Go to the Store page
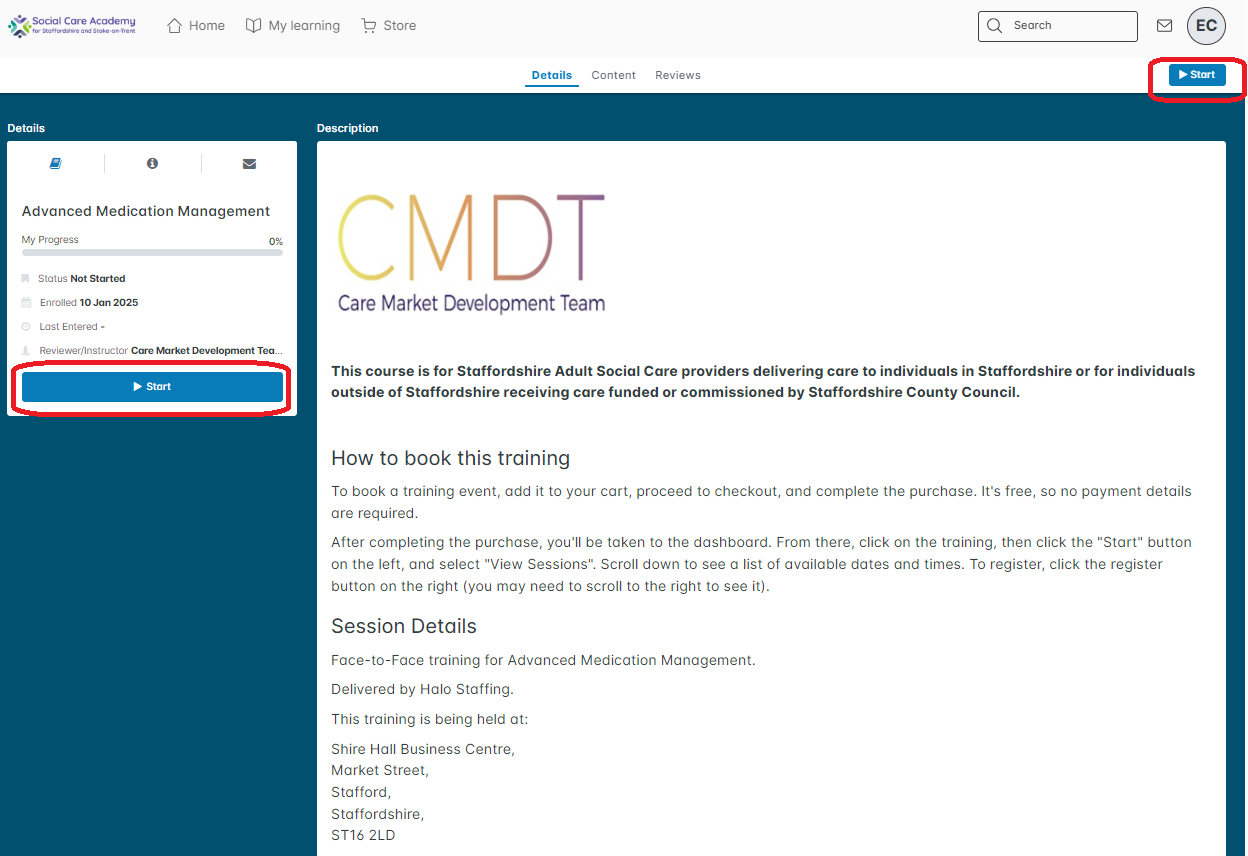 click(389, 26)
